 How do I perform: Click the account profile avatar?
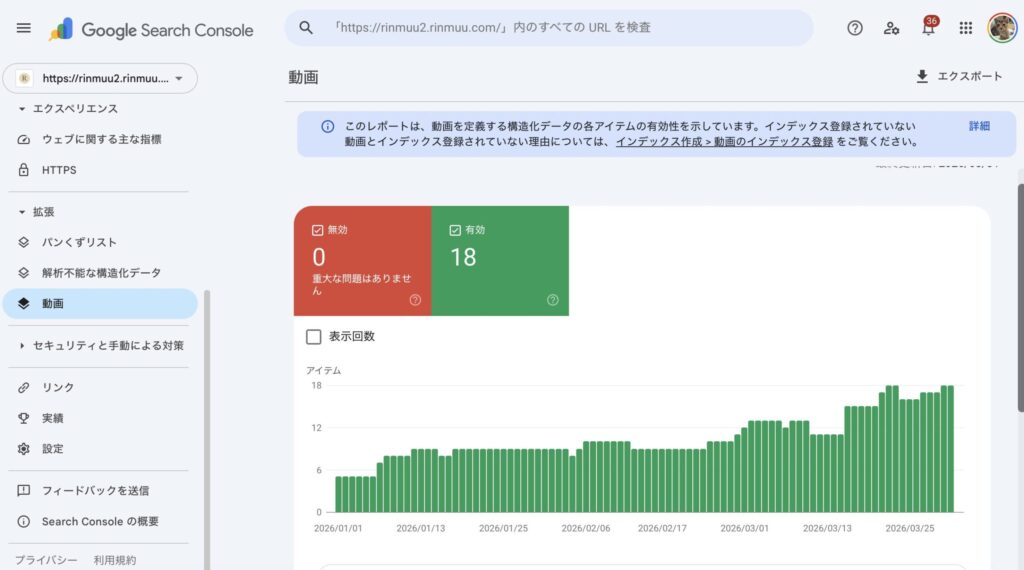coord(1002,28)
